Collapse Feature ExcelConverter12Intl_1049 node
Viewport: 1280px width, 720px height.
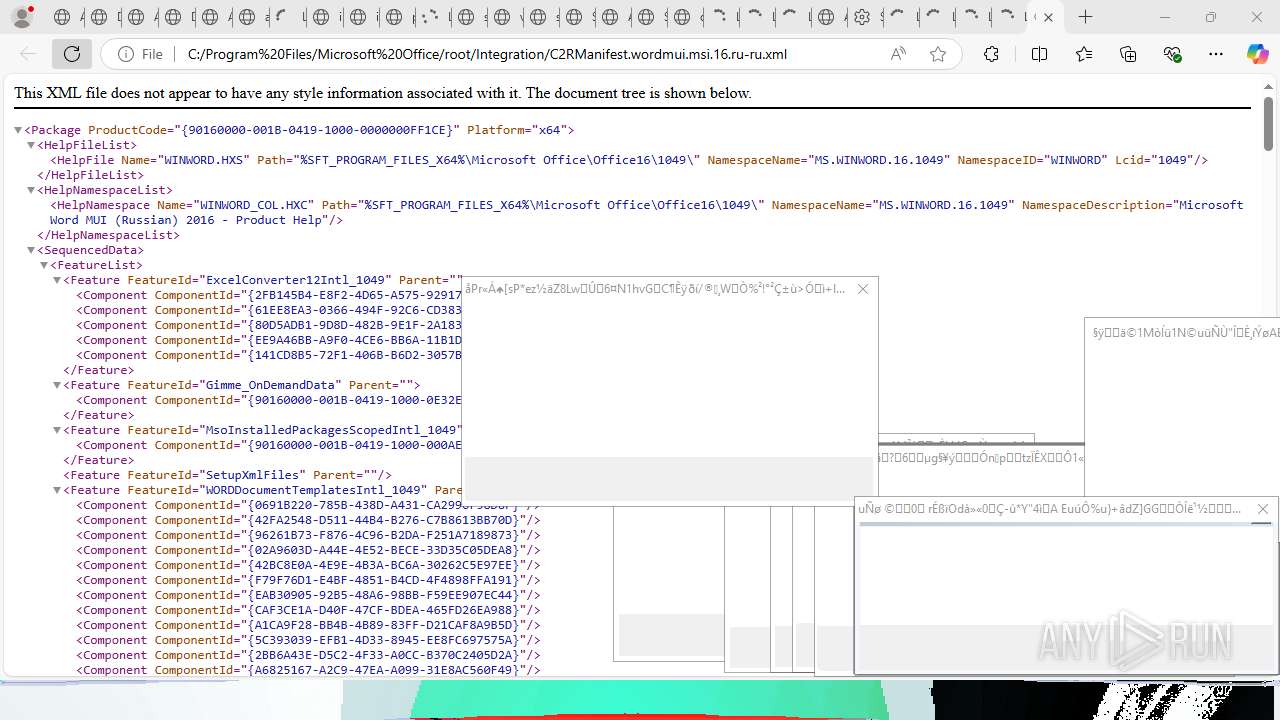click(57, 280)
